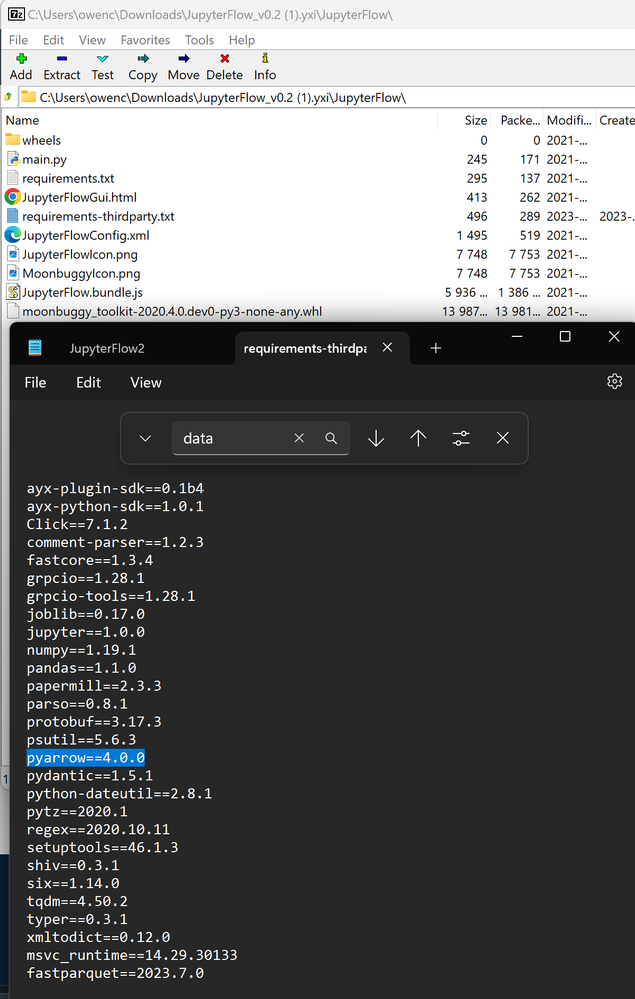
Task: Maximize the Notepad window
Action: pyautogui.click(x=564, y=336)
